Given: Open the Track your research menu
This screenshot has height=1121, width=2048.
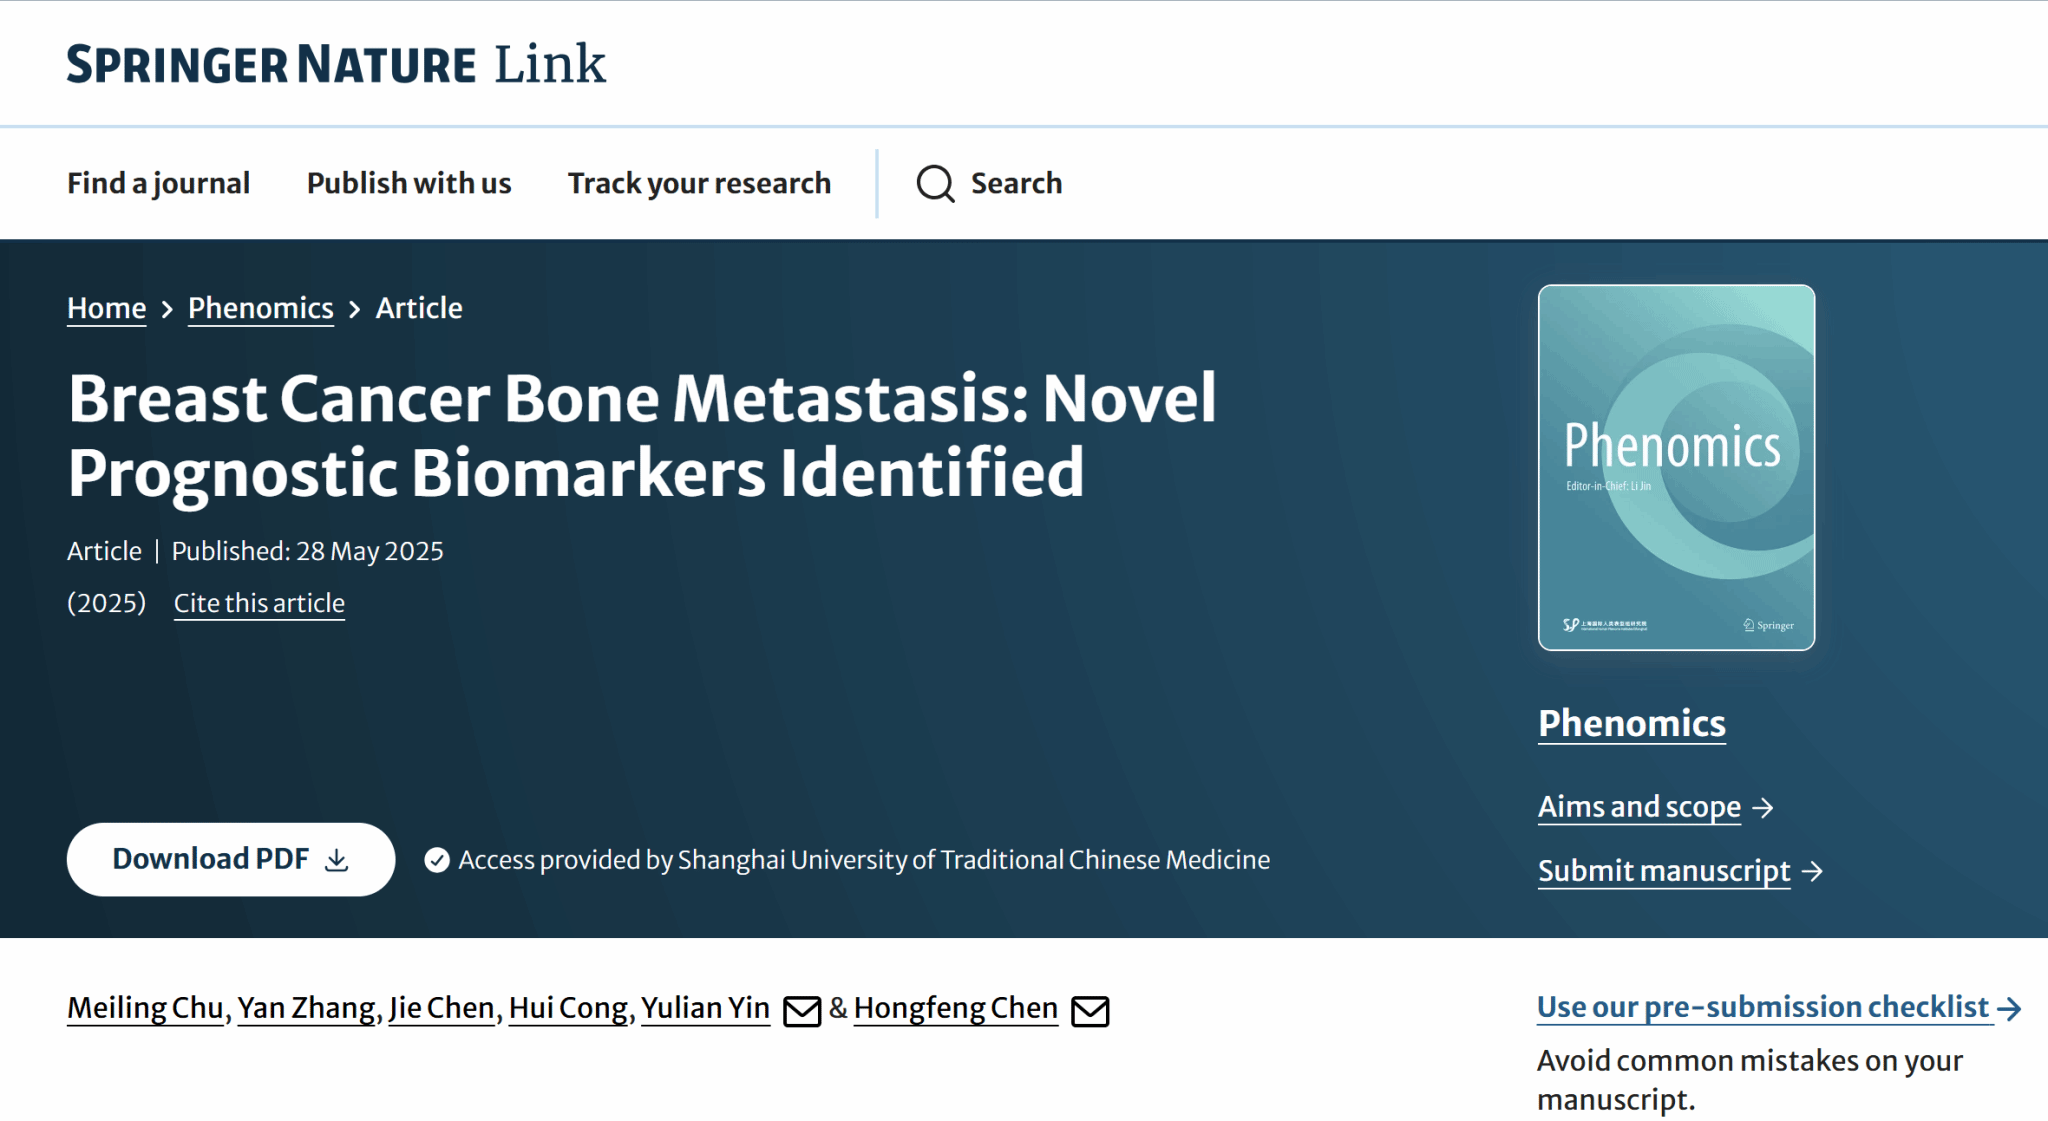Looking at the screenshot, I should click(x=699, y=184).
